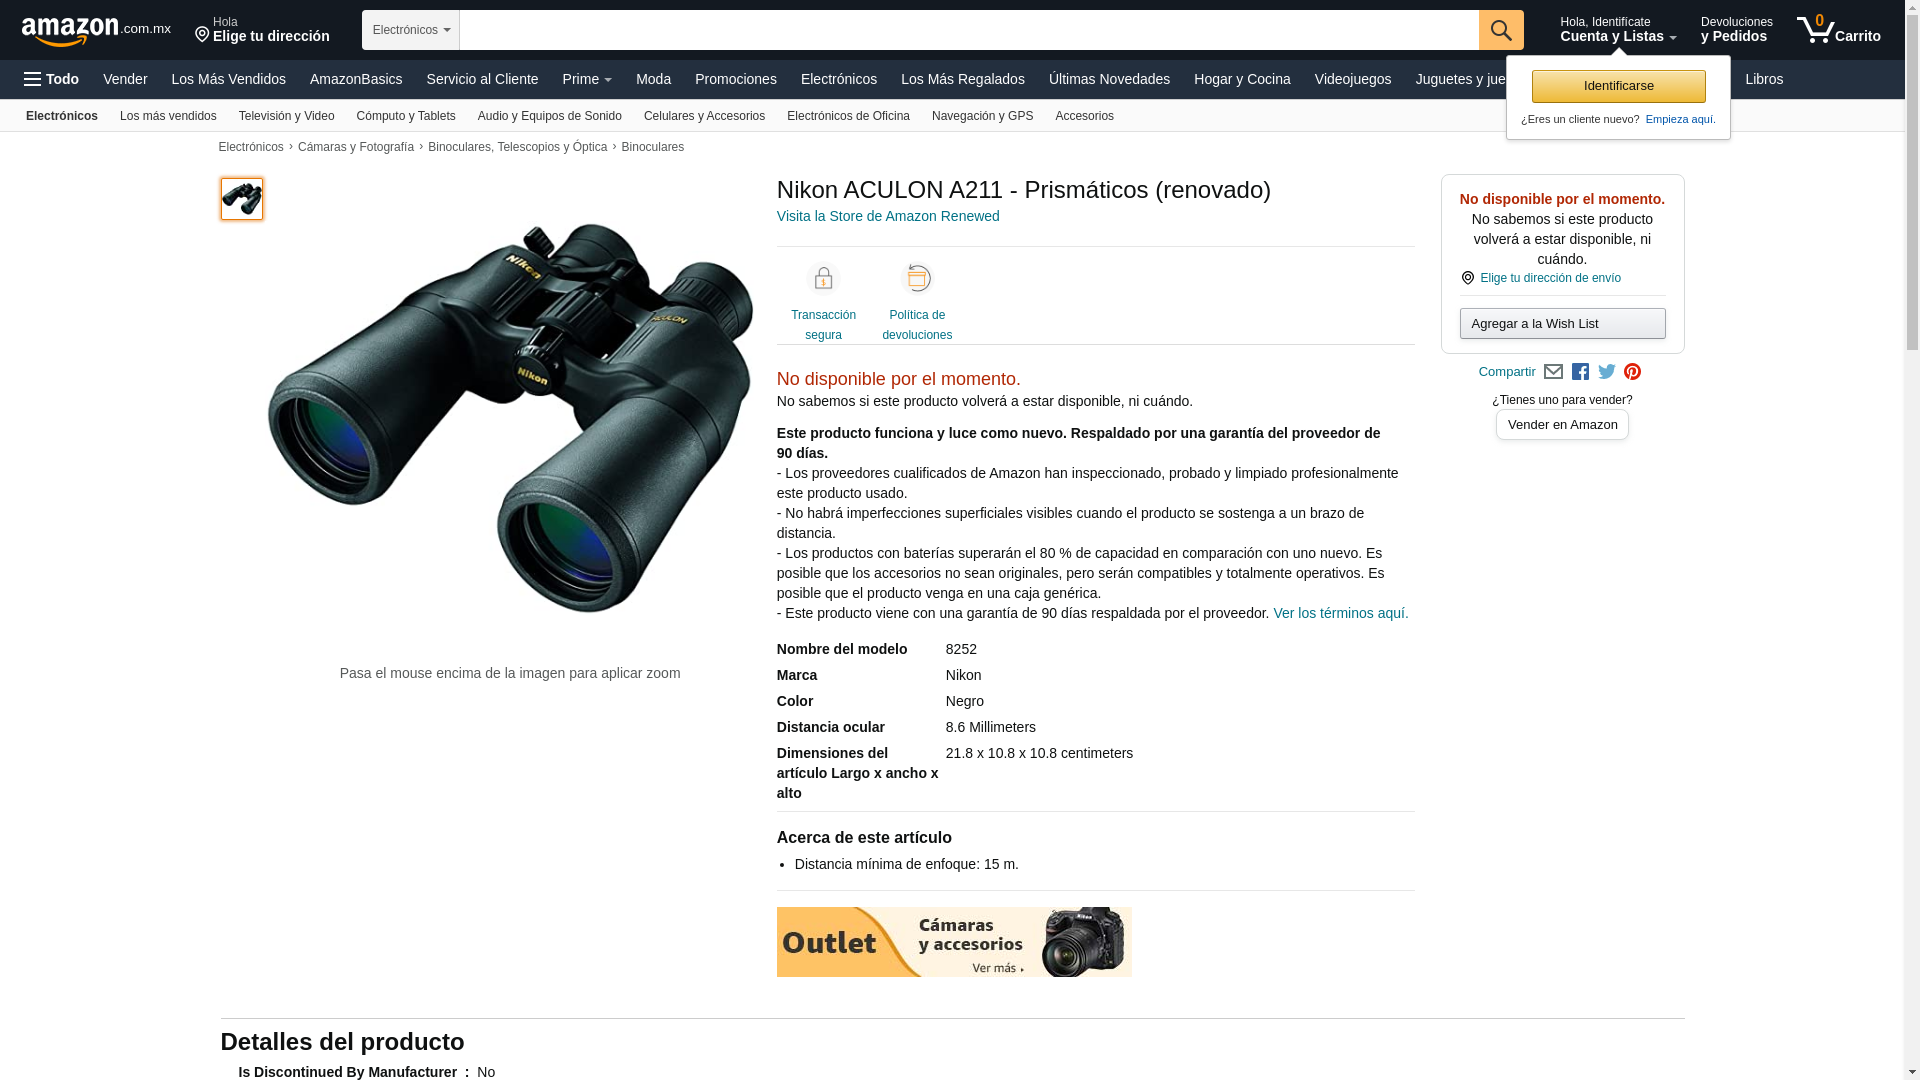Share the product on Twitter
Image resolution: width=1920 pixels, height=1080 pixels.
pos(1607,372)
